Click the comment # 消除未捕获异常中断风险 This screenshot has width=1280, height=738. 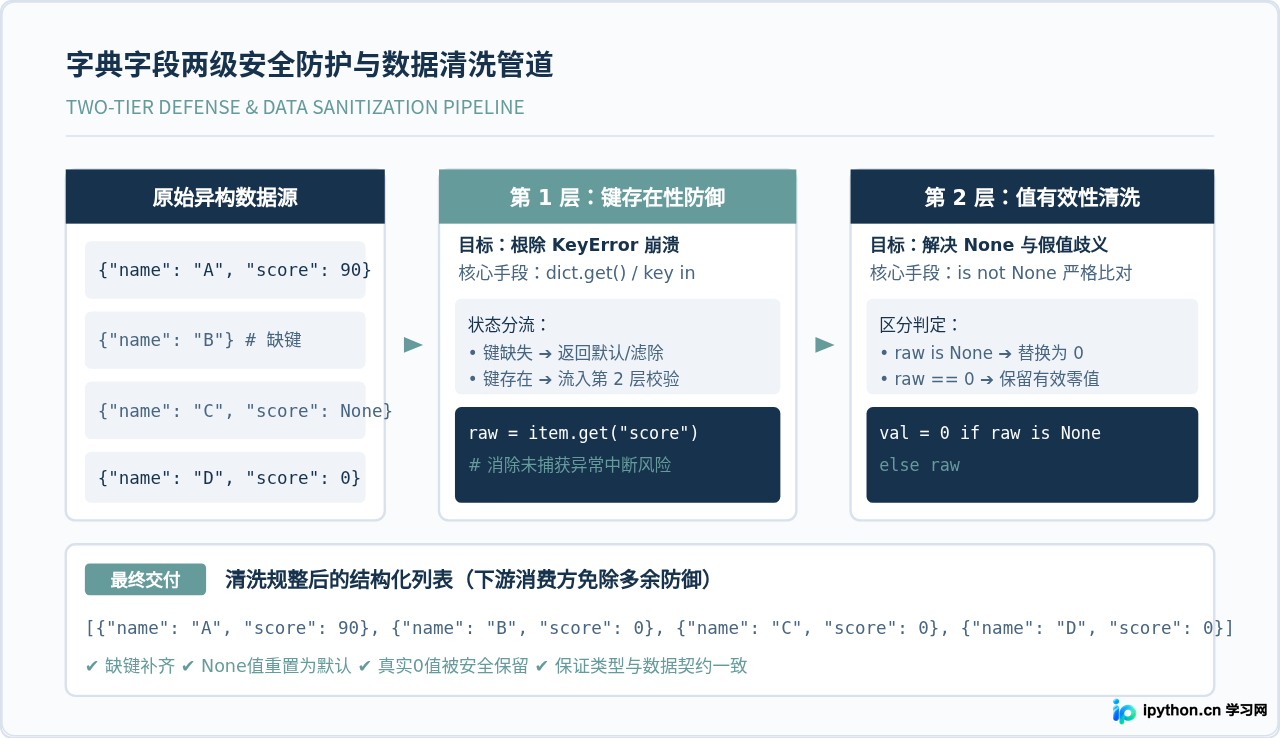570,465
